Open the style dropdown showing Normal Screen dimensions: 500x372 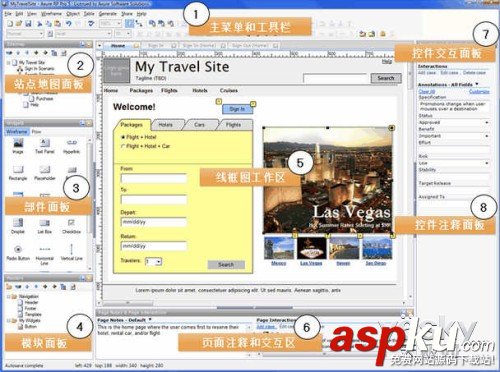(x=41, y=34)
